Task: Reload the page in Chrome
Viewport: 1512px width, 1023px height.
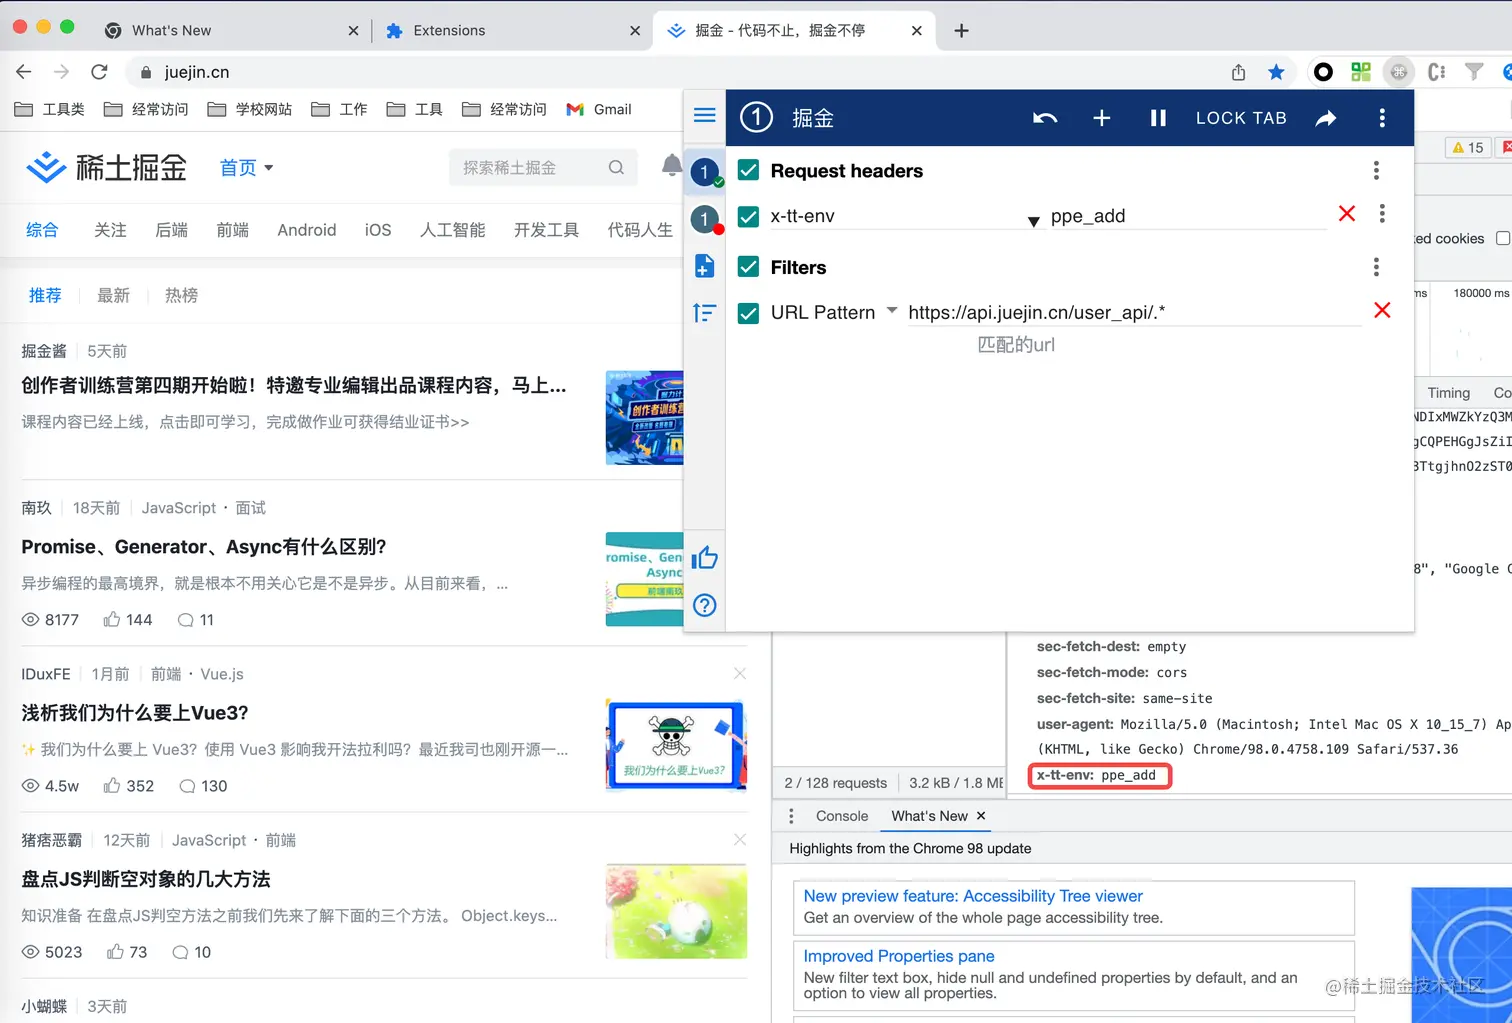Action: coord(99,72)
